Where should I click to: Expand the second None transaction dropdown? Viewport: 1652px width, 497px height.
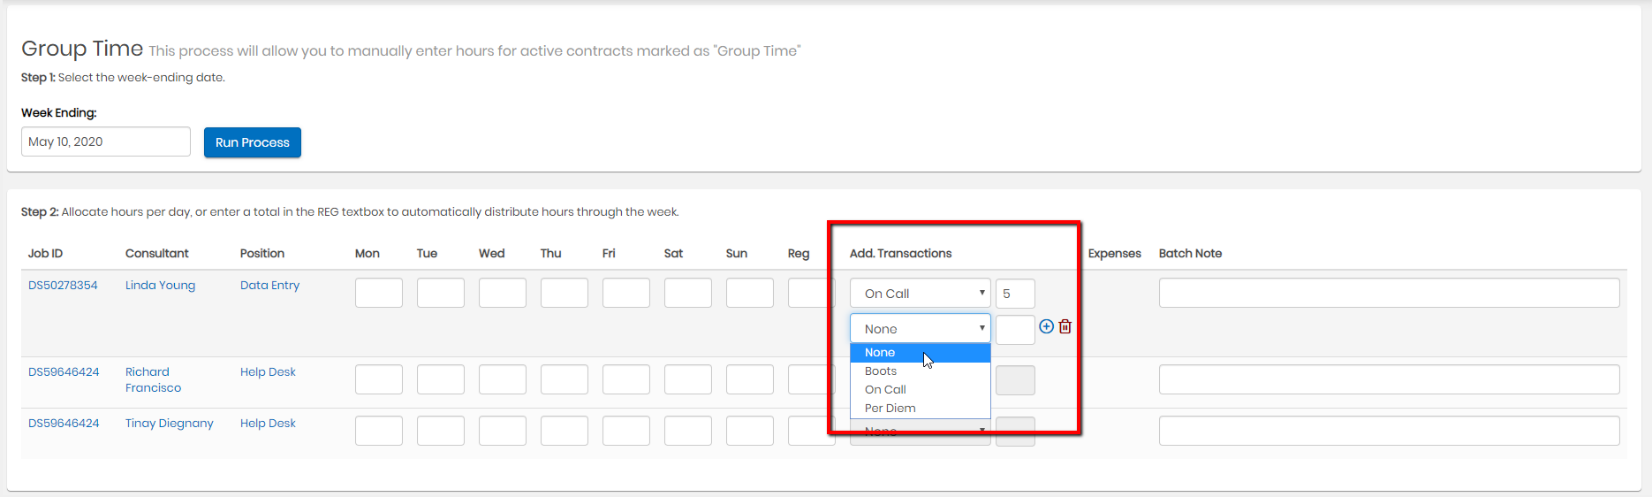[919, 328]
